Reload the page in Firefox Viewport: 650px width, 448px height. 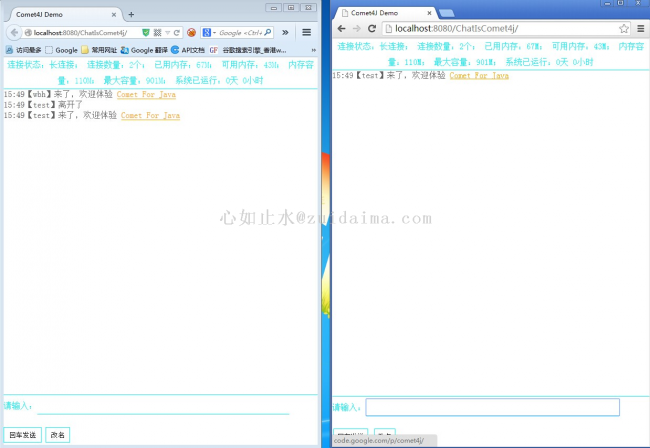177,32
